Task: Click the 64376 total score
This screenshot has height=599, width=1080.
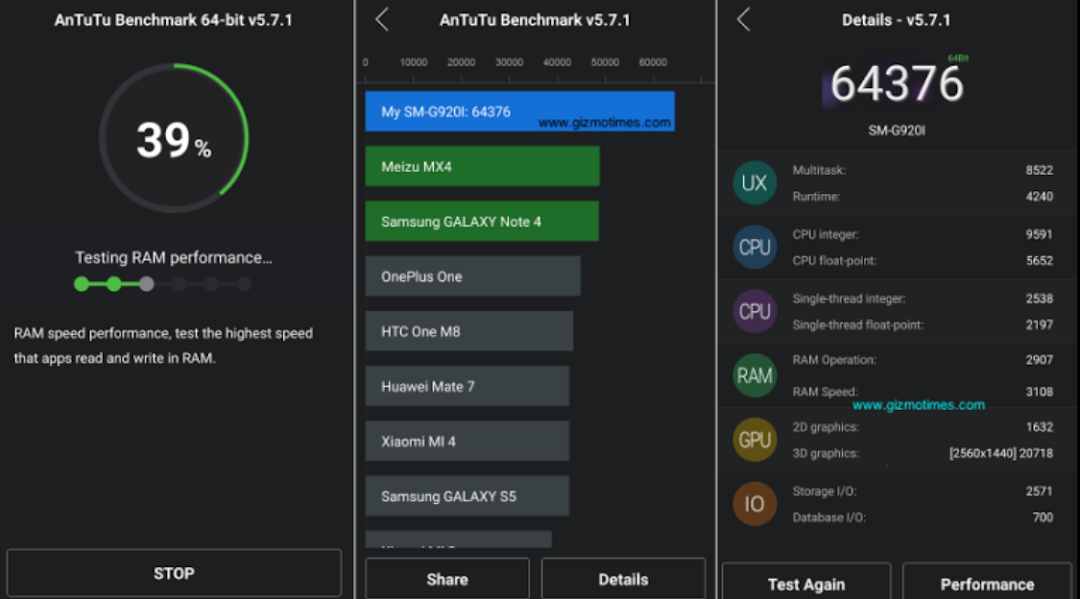Action: click(896, 84)
